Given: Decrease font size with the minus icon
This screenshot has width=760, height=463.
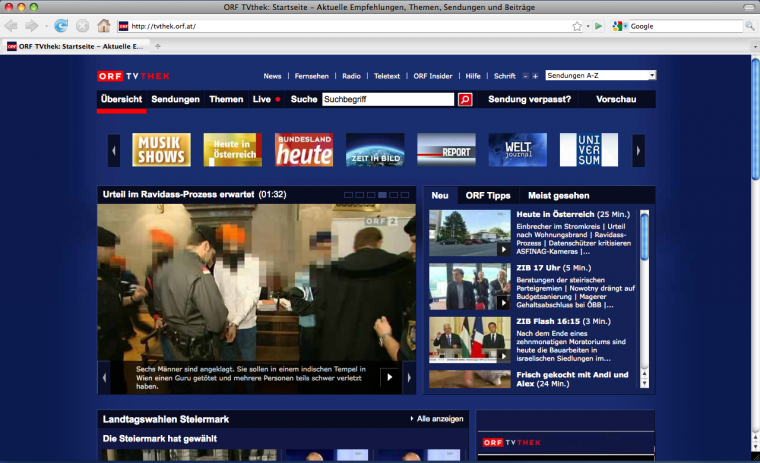Looking at the screenshot, I should 525,76.
